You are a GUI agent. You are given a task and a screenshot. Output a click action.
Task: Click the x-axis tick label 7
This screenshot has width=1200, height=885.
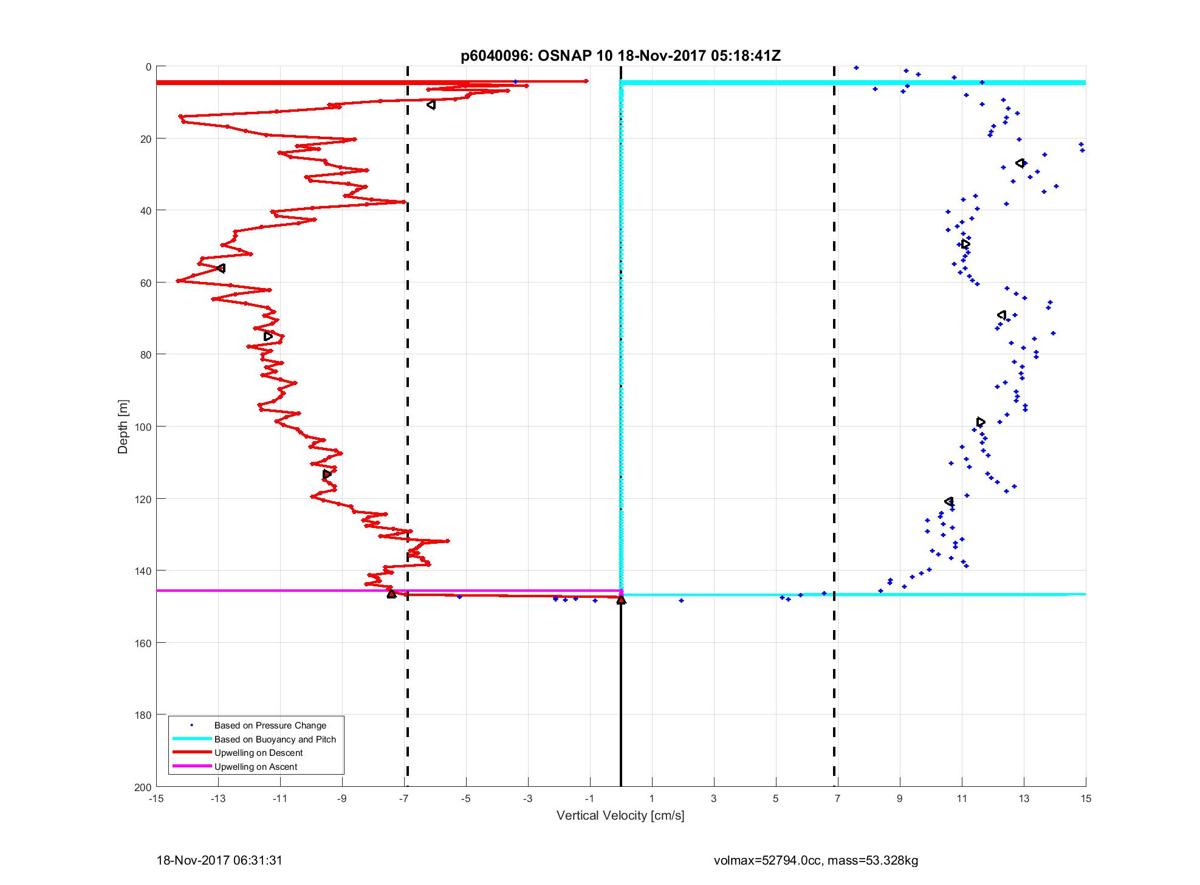[x=838, y=798]
